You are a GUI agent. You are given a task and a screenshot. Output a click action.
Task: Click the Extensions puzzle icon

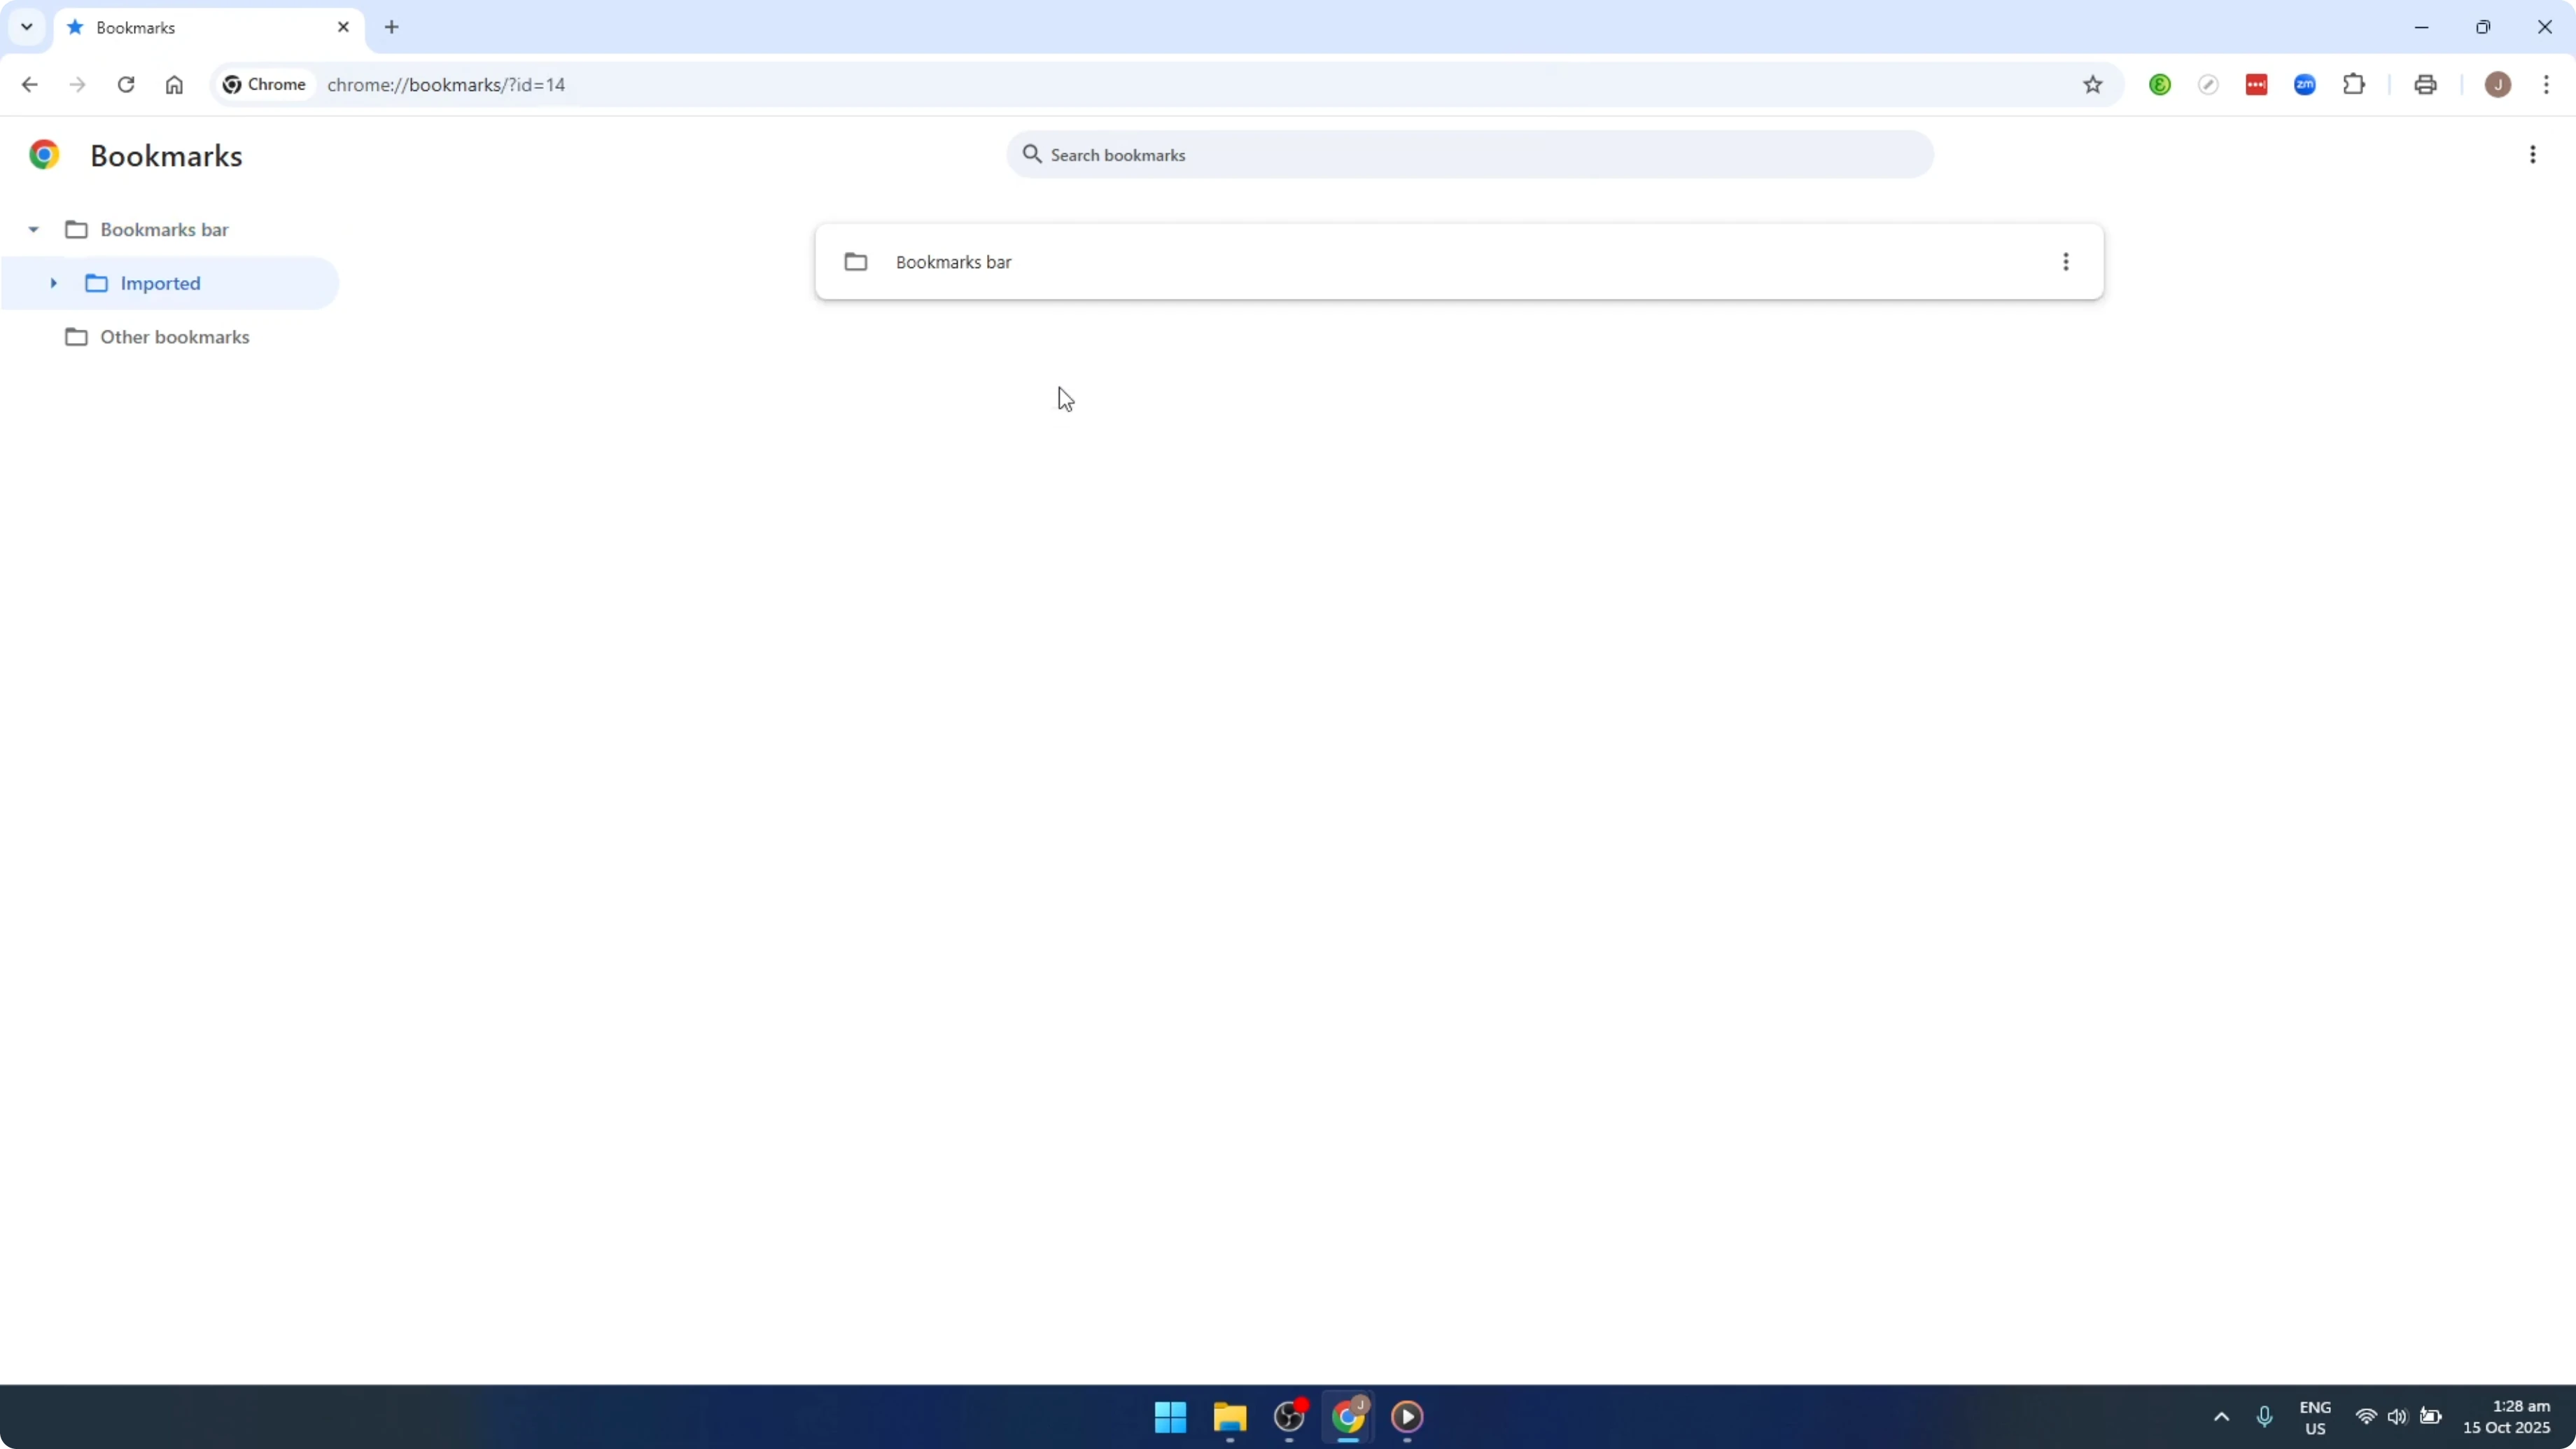2355,84
